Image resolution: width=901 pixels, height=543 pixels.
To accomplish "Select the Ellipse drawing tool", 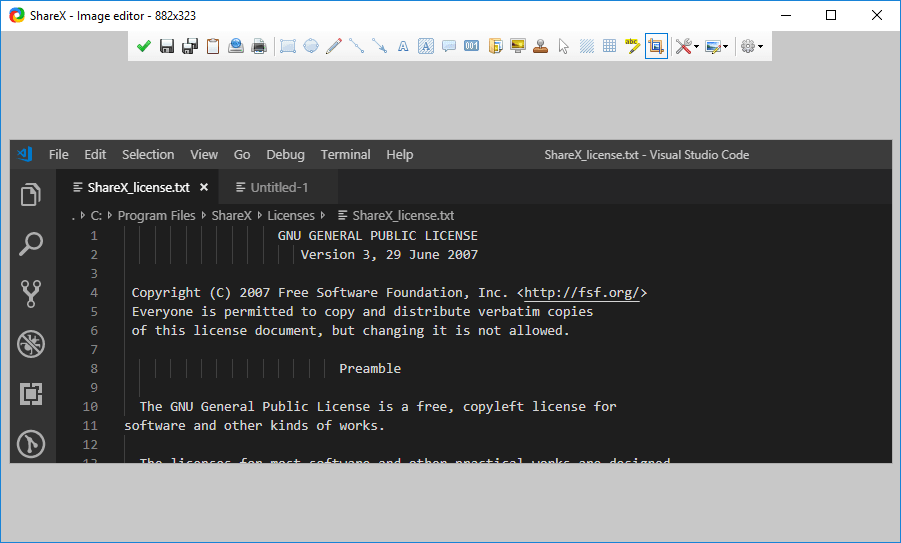I will point(311,46).
